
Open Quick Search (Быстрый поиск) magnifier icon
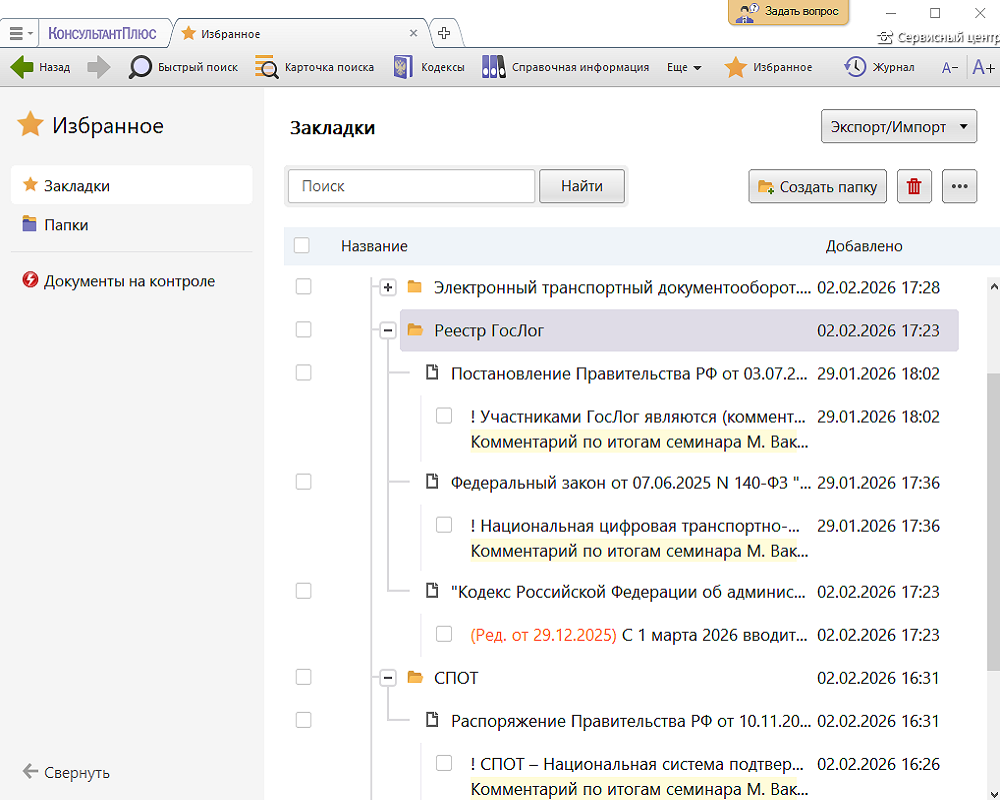pyautogui.click(x=141, y=67)
